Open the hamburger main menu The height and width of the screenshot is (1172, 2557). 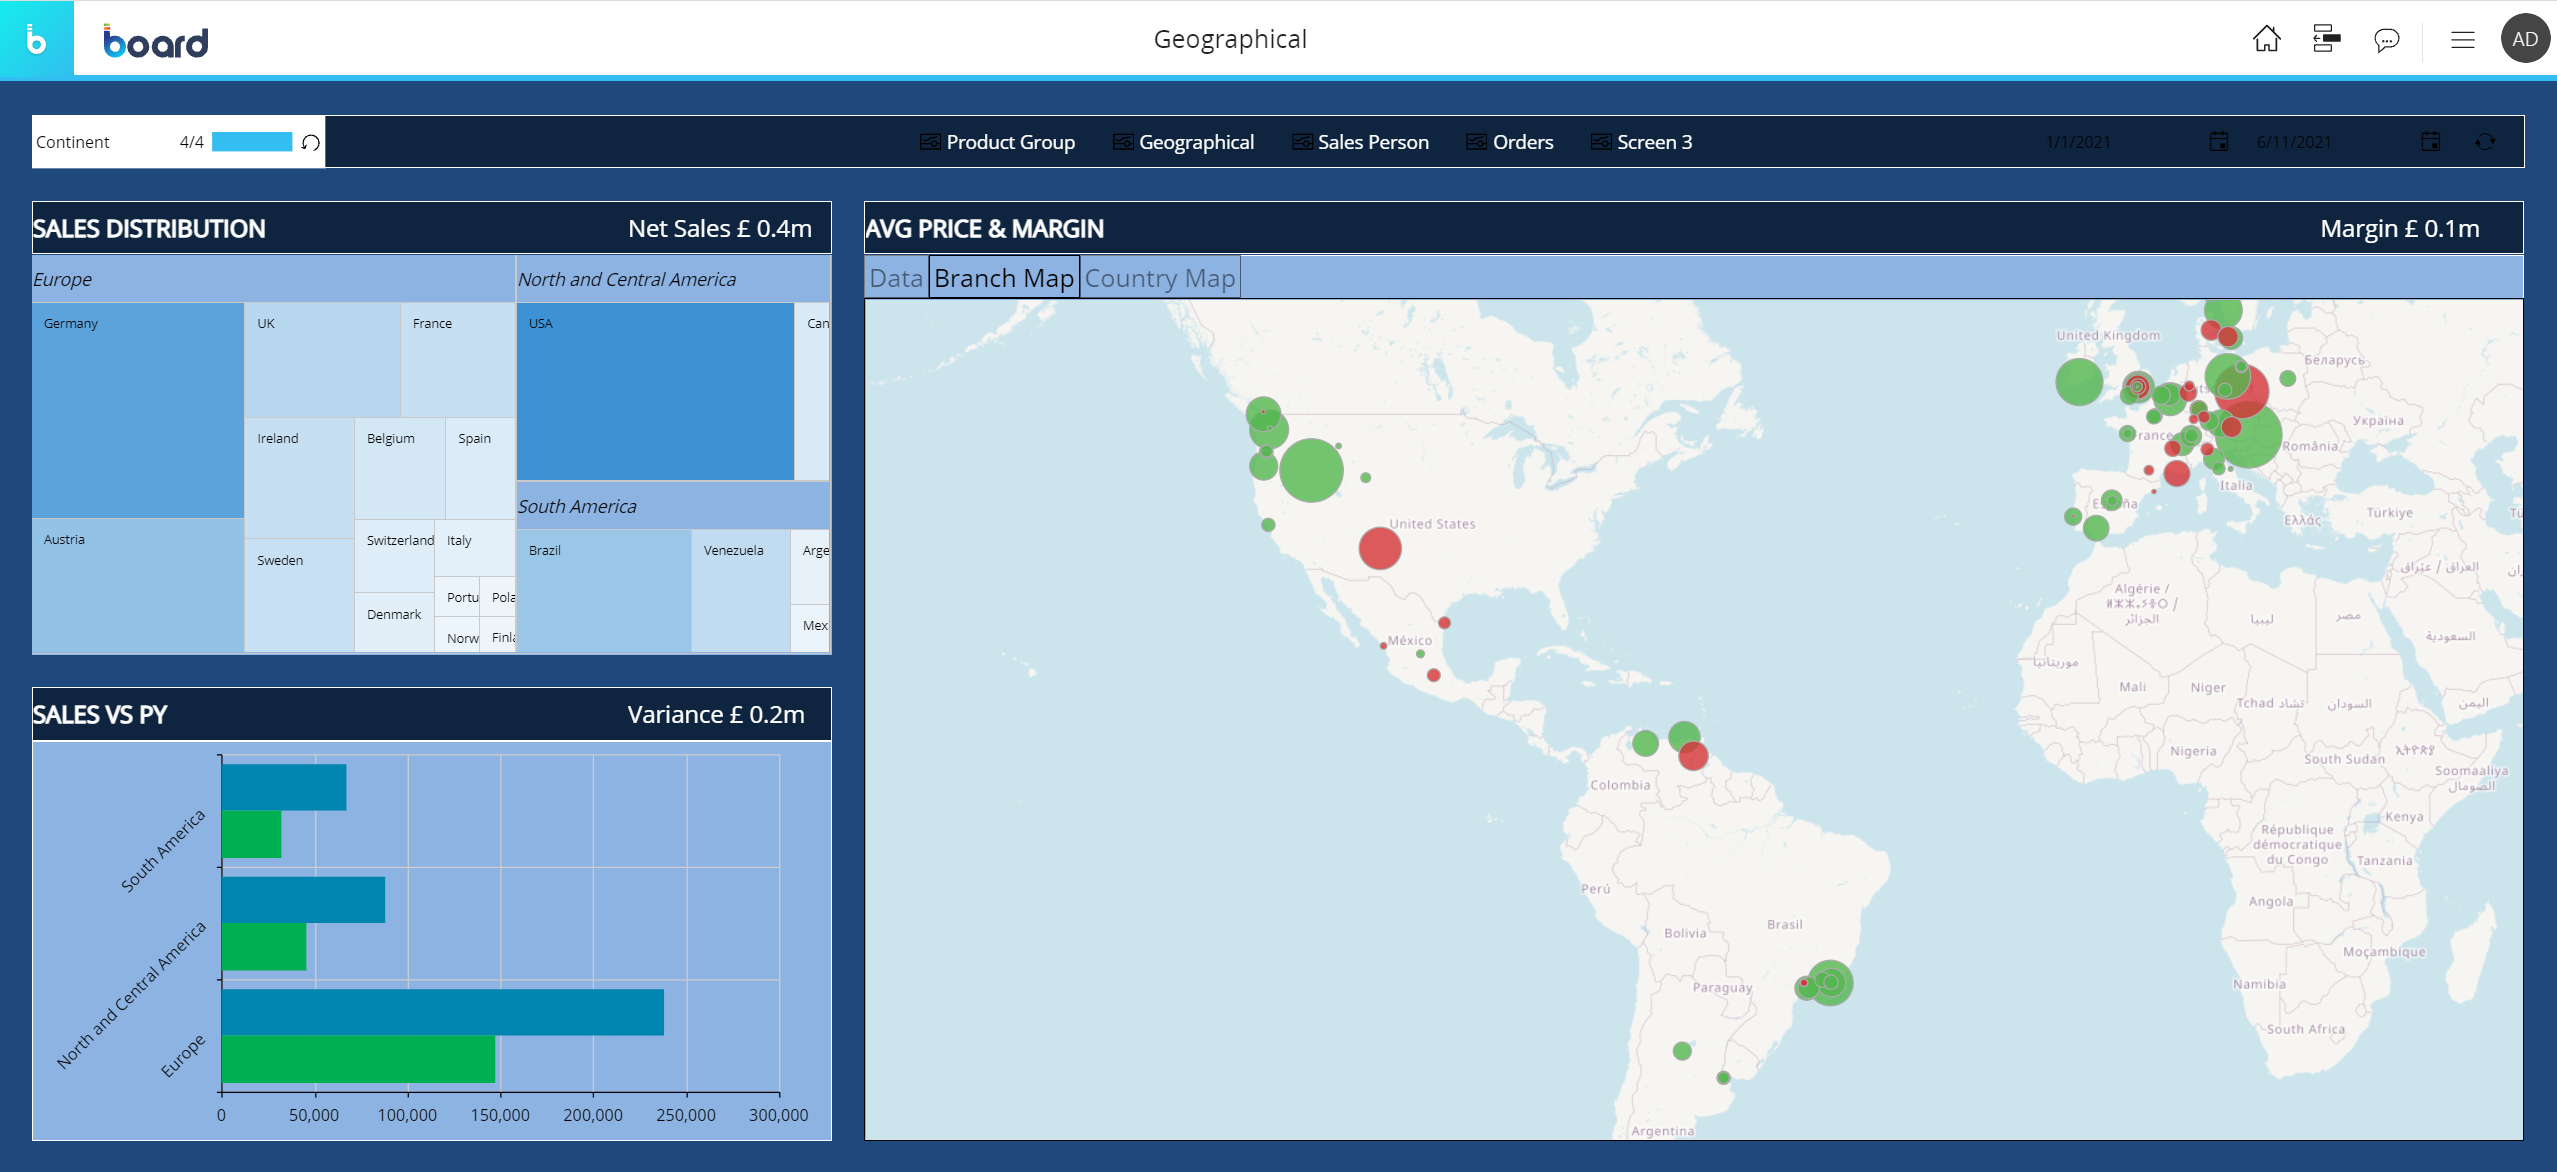pos(2462,40)
